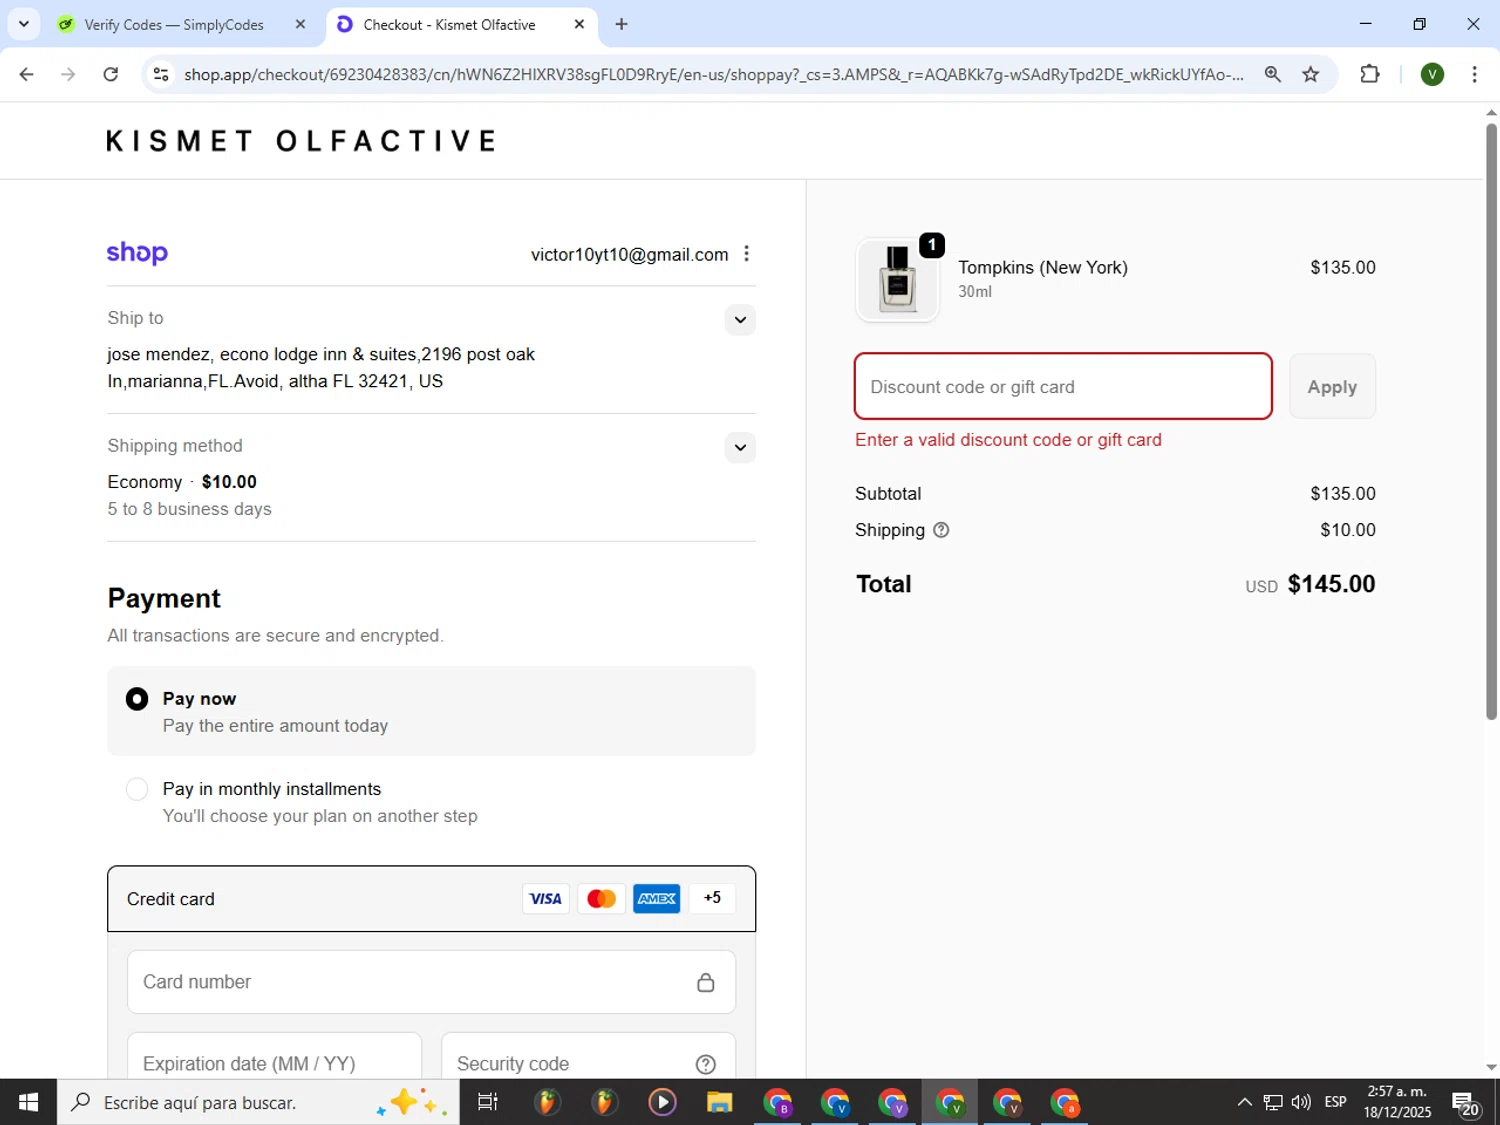Click the Visa card icon
Viewport: 1500px width, 1125px height.
coord(545,899)
